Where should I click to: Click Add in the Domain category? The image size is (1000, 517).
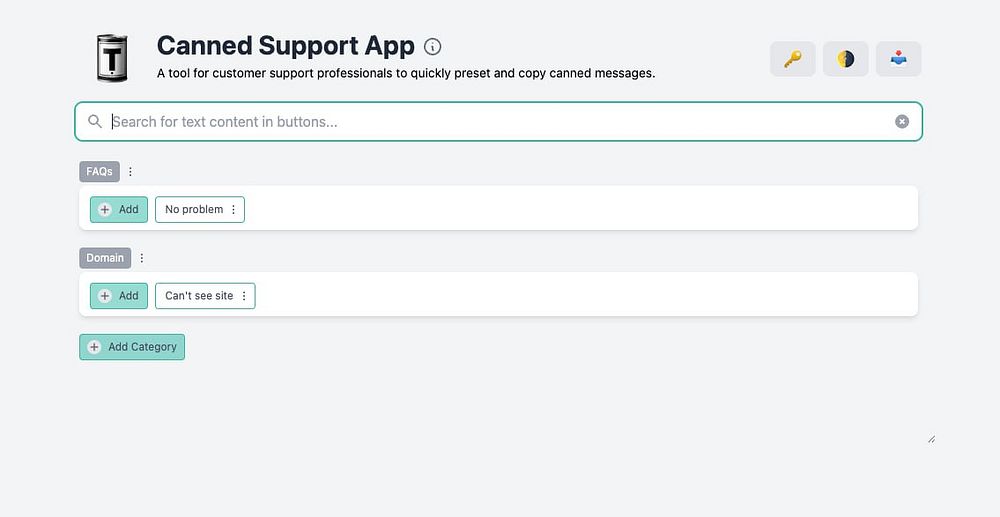(x=119, y=296)
